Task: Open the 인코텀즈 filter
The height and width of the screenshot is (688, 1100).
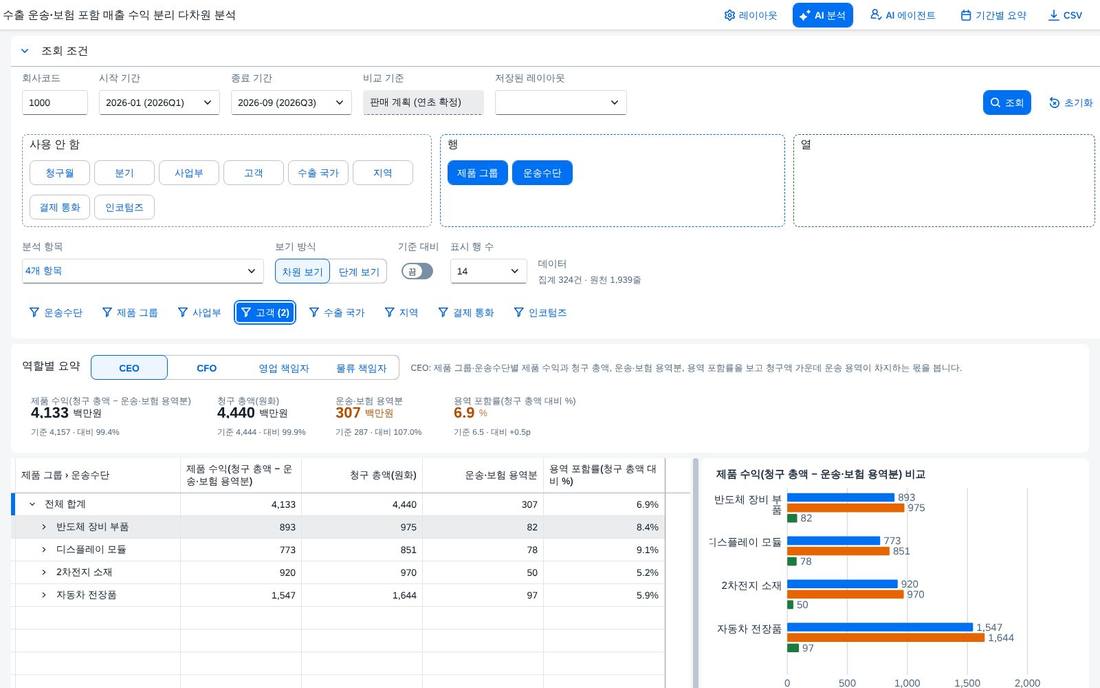Action: (540, 312)
